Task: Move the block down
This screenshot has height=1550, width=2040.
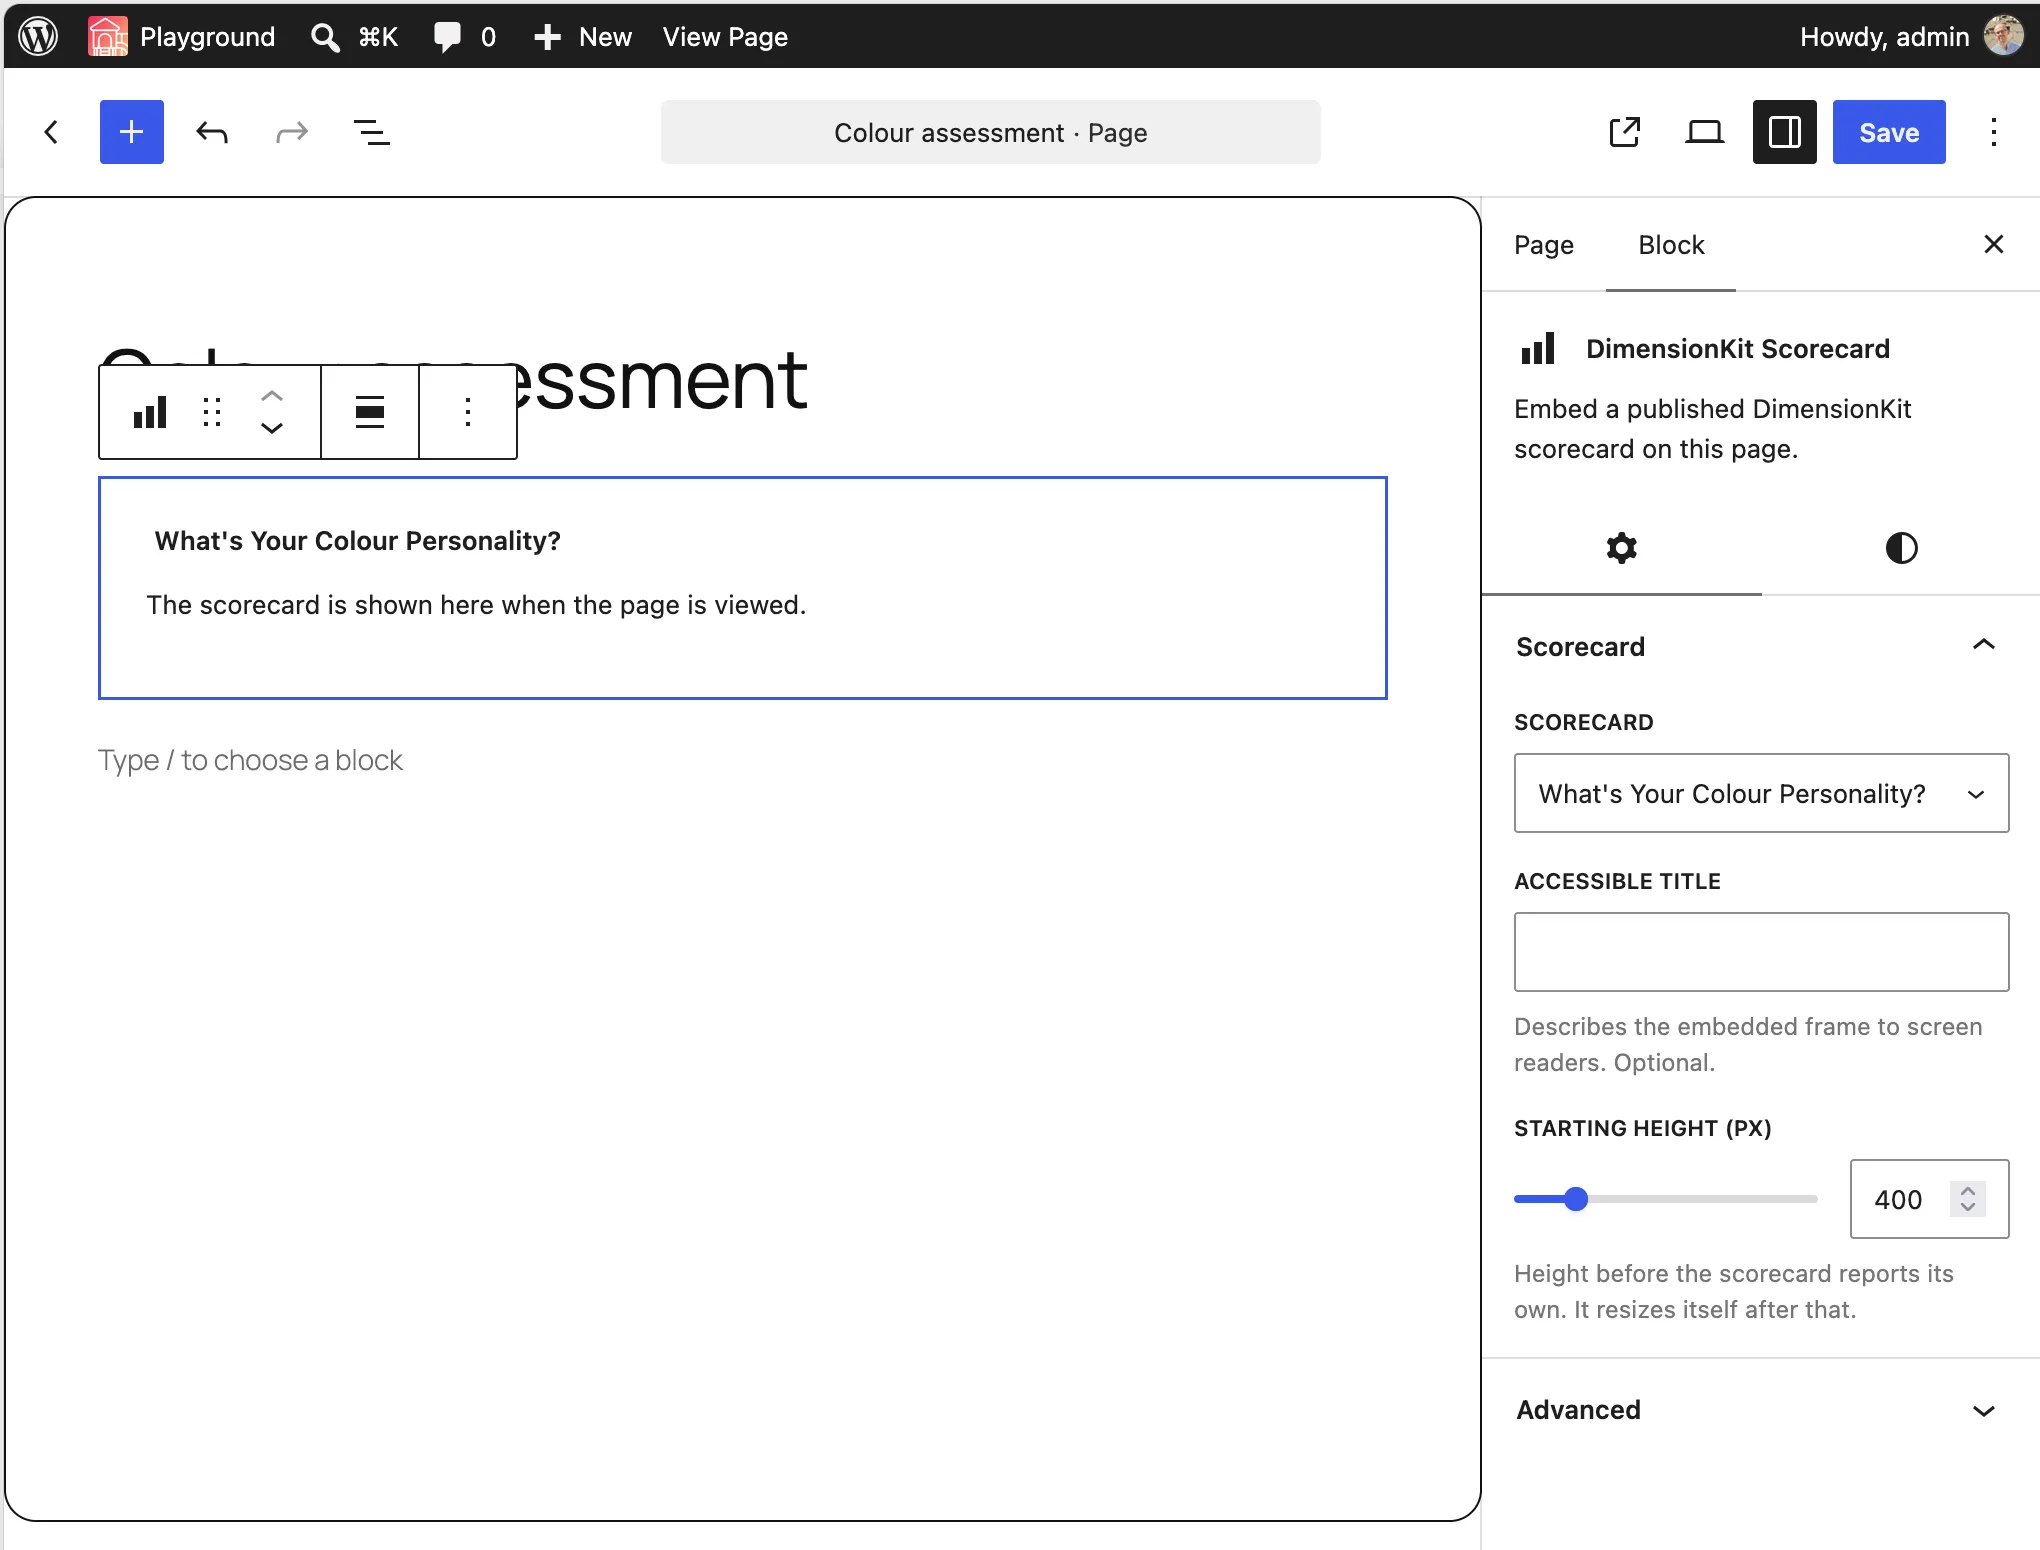Action: tap(272, 428)
